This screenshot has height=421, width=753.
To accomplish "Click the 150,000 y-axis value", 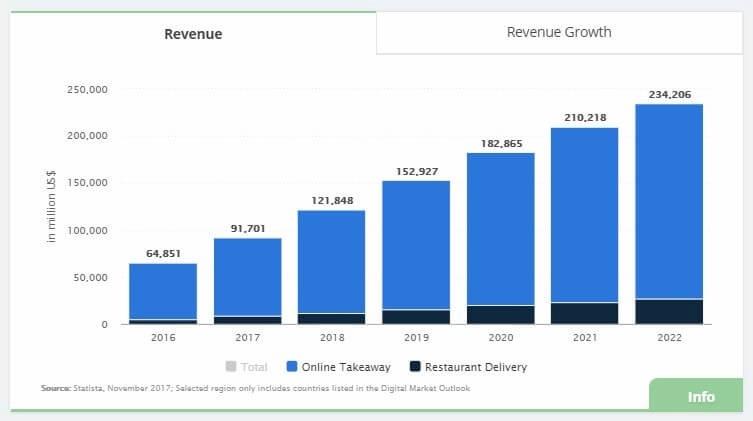I will 87,182.
